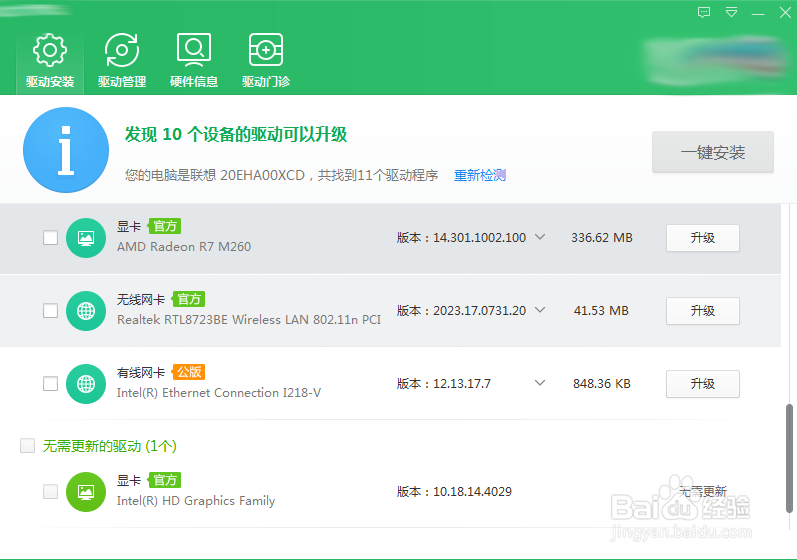Screen dimensions: 797x560
Task: Click the text Intel(R) Ethernet Connection I218-V
Action: [x=219, y=393]
